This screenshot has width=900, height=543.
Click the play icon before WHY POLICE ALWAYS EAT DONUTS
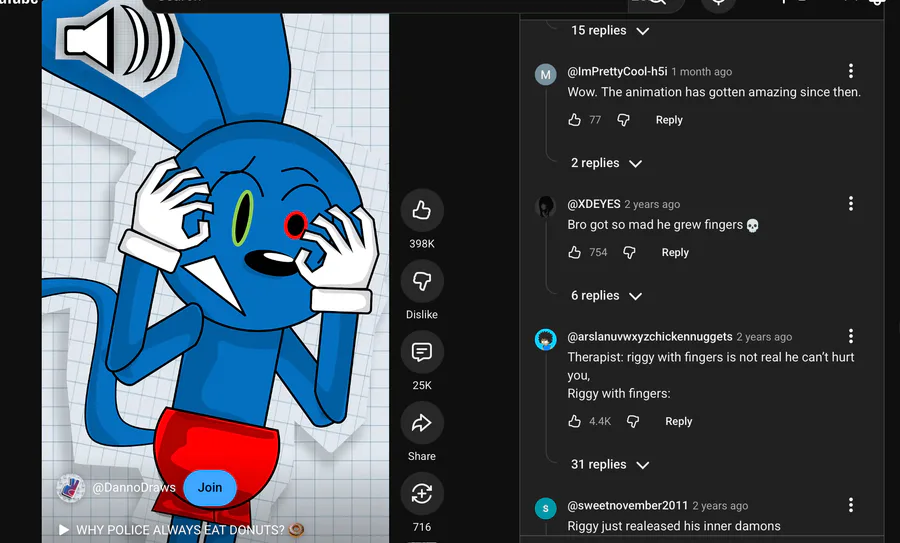pyautogui.click(x=64, y=529)
